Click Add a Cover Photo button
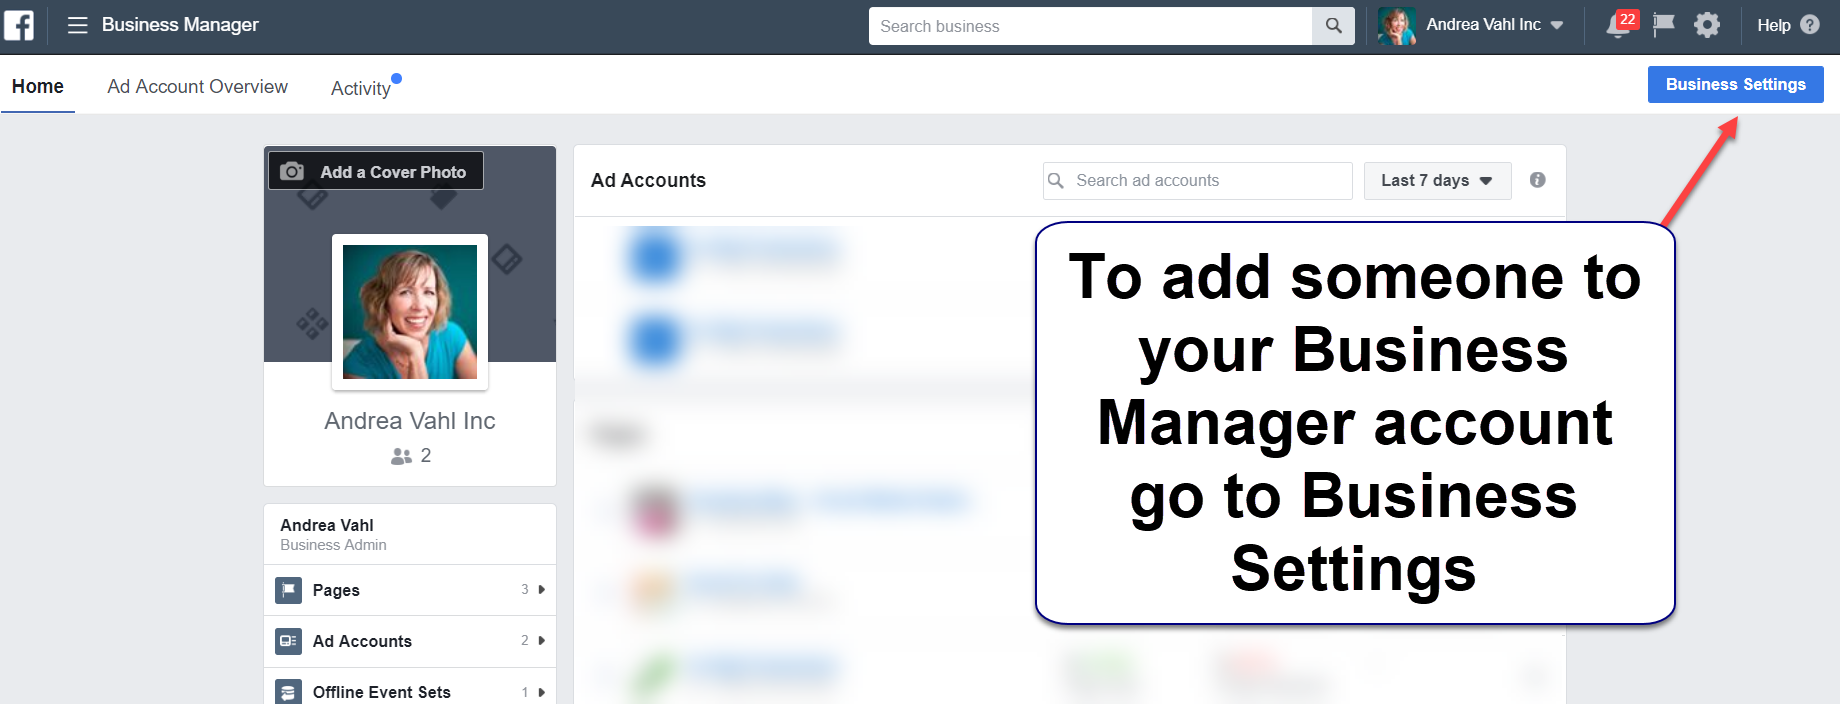Screen dimensions: 1840x704 click(x=376, y=171)
